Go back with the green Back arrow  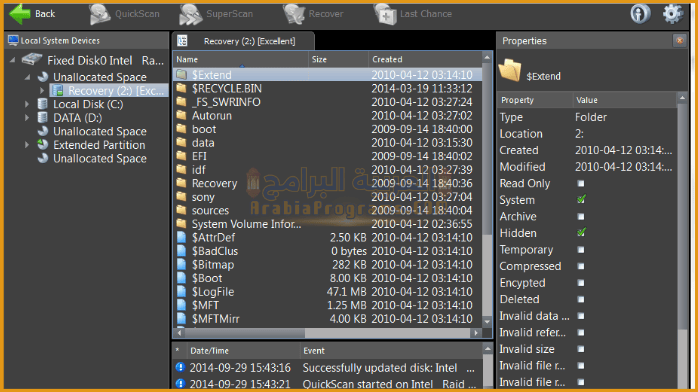tap(32, 14)
